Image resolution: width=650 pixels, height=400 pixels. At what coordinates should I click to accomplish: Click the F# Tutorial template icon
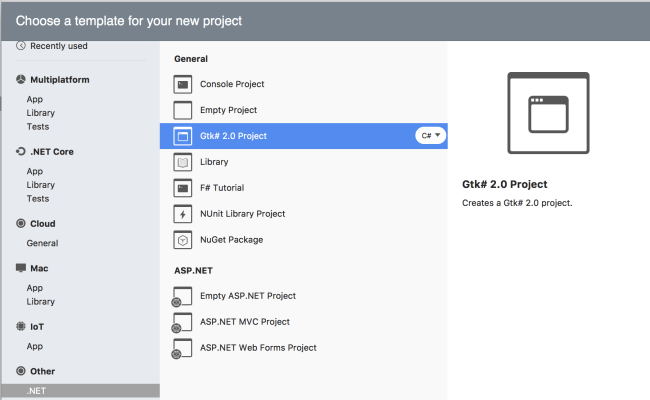click(x=182, y=188)
